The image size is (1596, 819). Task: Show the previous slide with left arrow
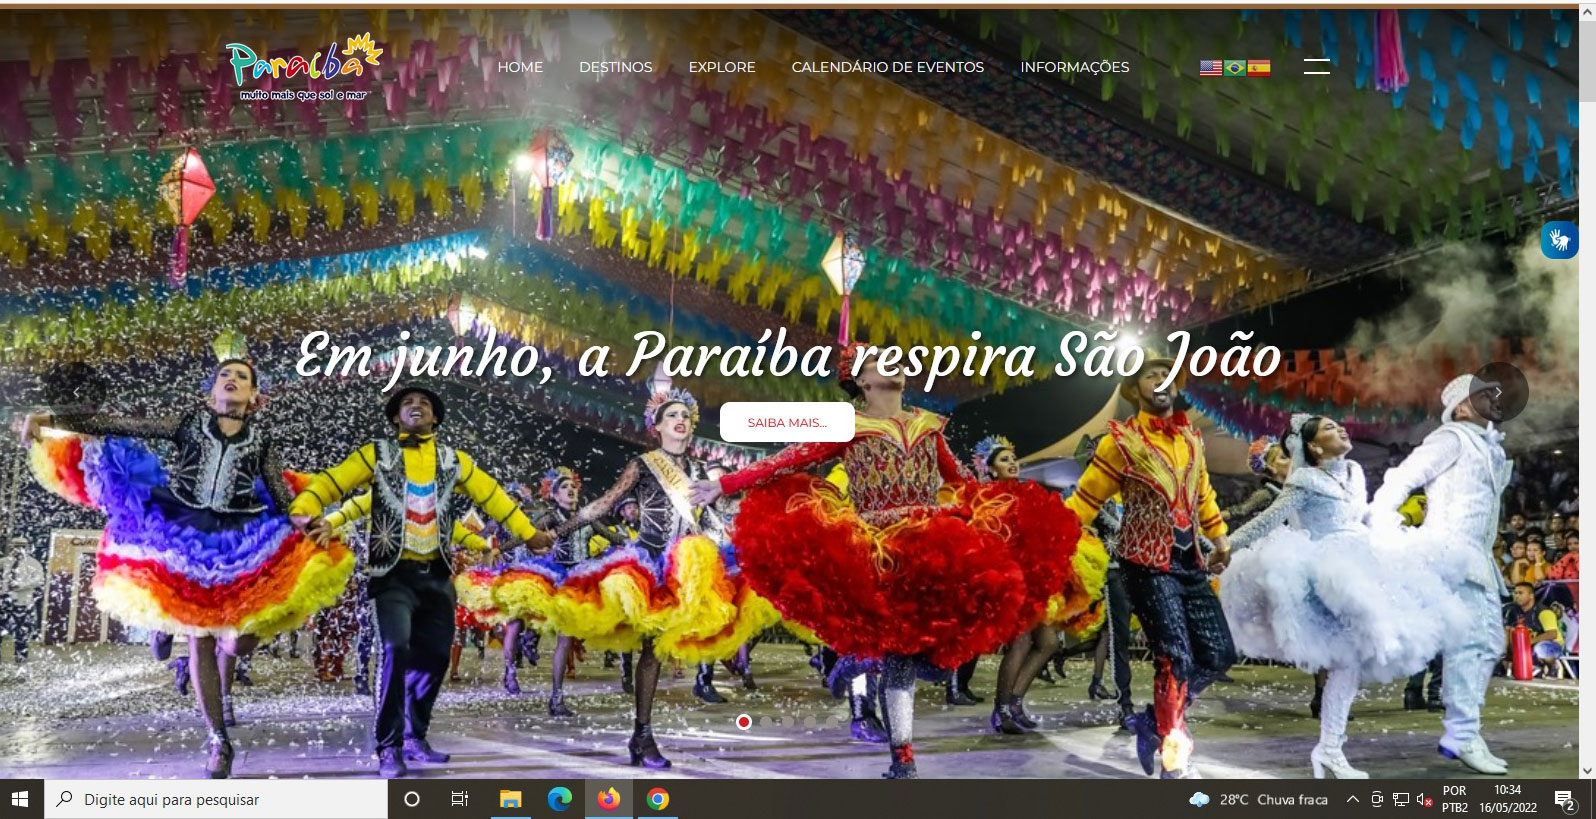76,392
